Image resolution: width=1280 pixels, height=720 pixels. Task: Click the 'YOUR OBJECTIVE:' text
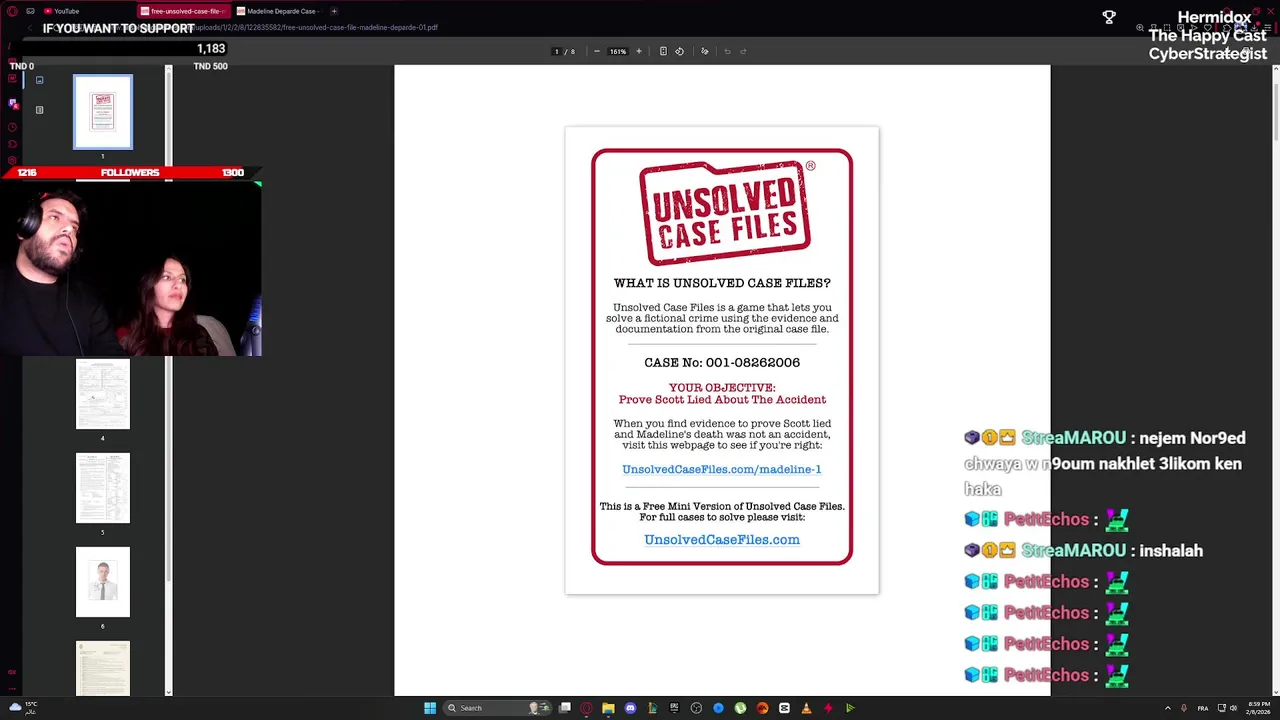tap(722, 388)
